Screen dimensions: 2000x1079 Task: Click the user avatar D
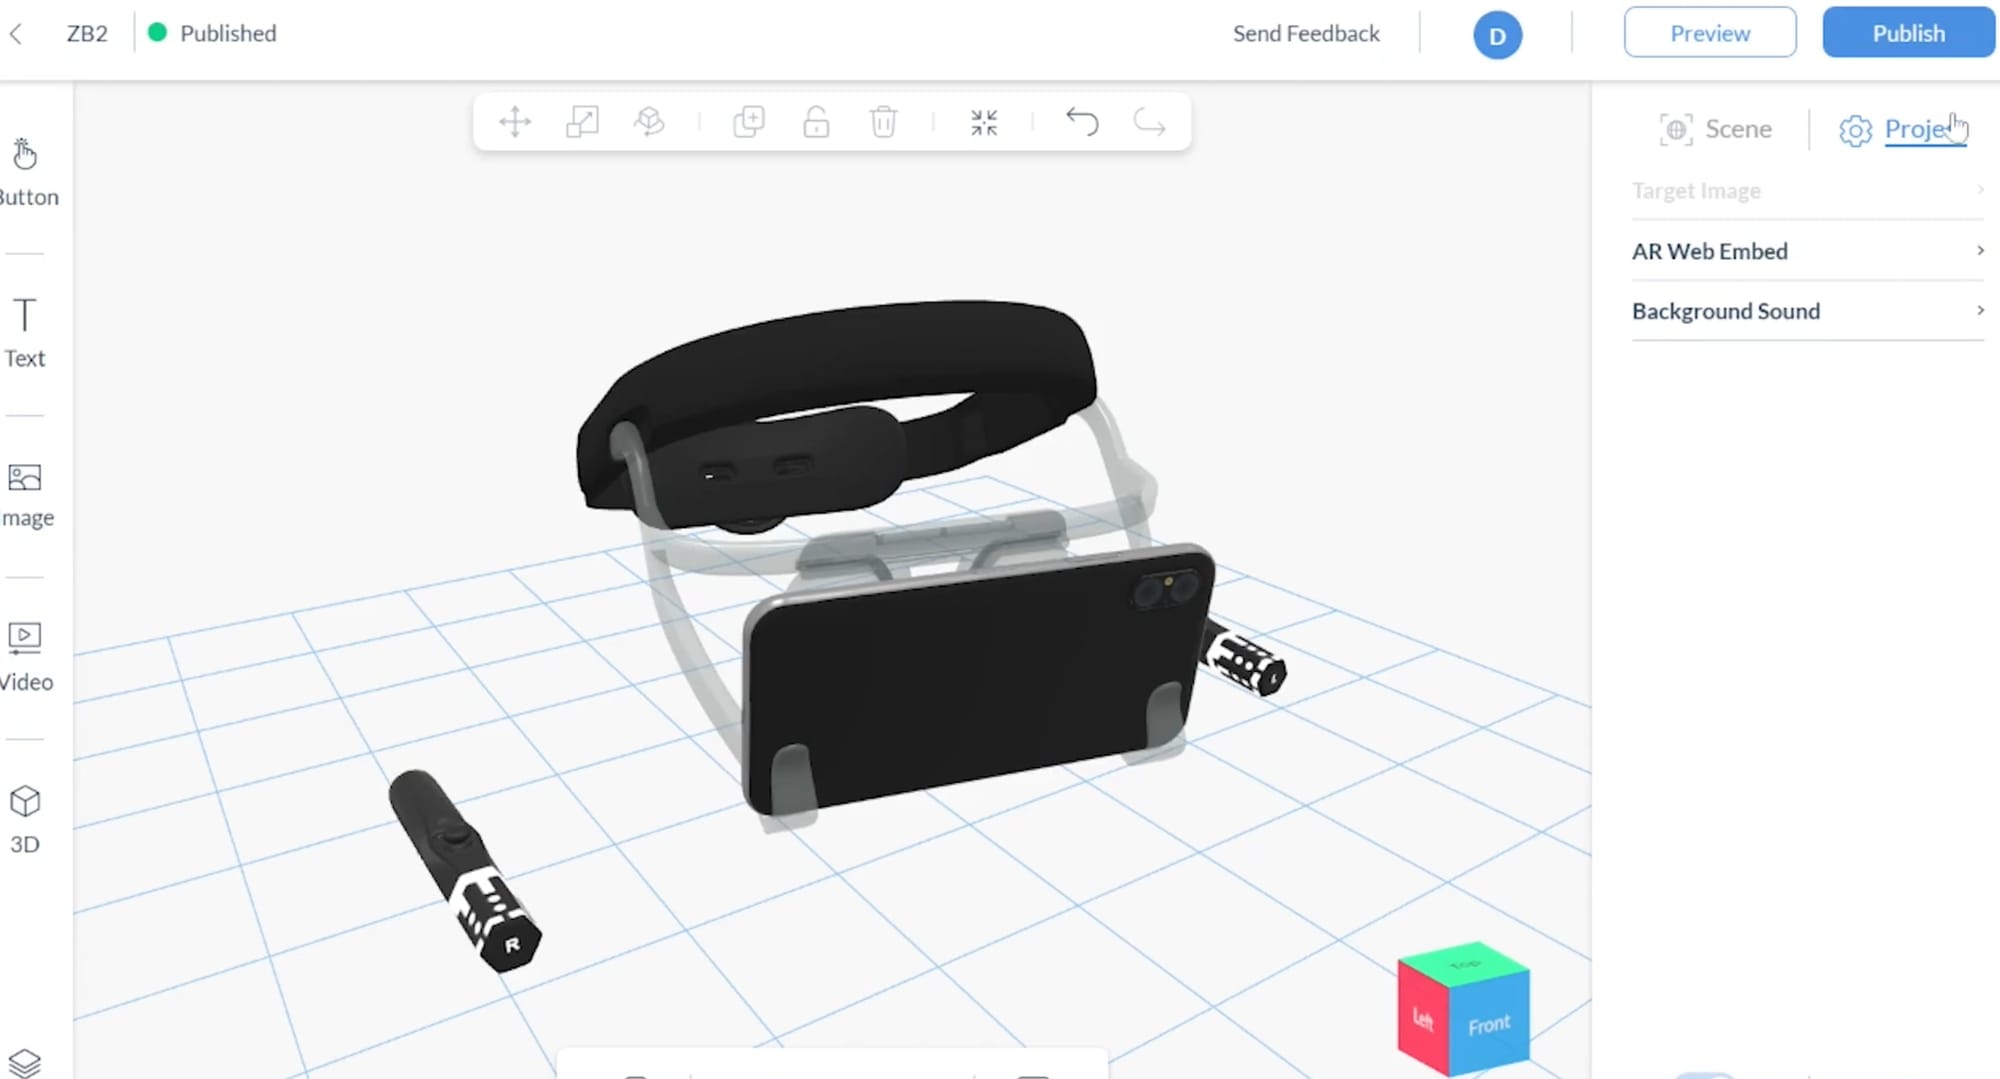click(1497, 35)
